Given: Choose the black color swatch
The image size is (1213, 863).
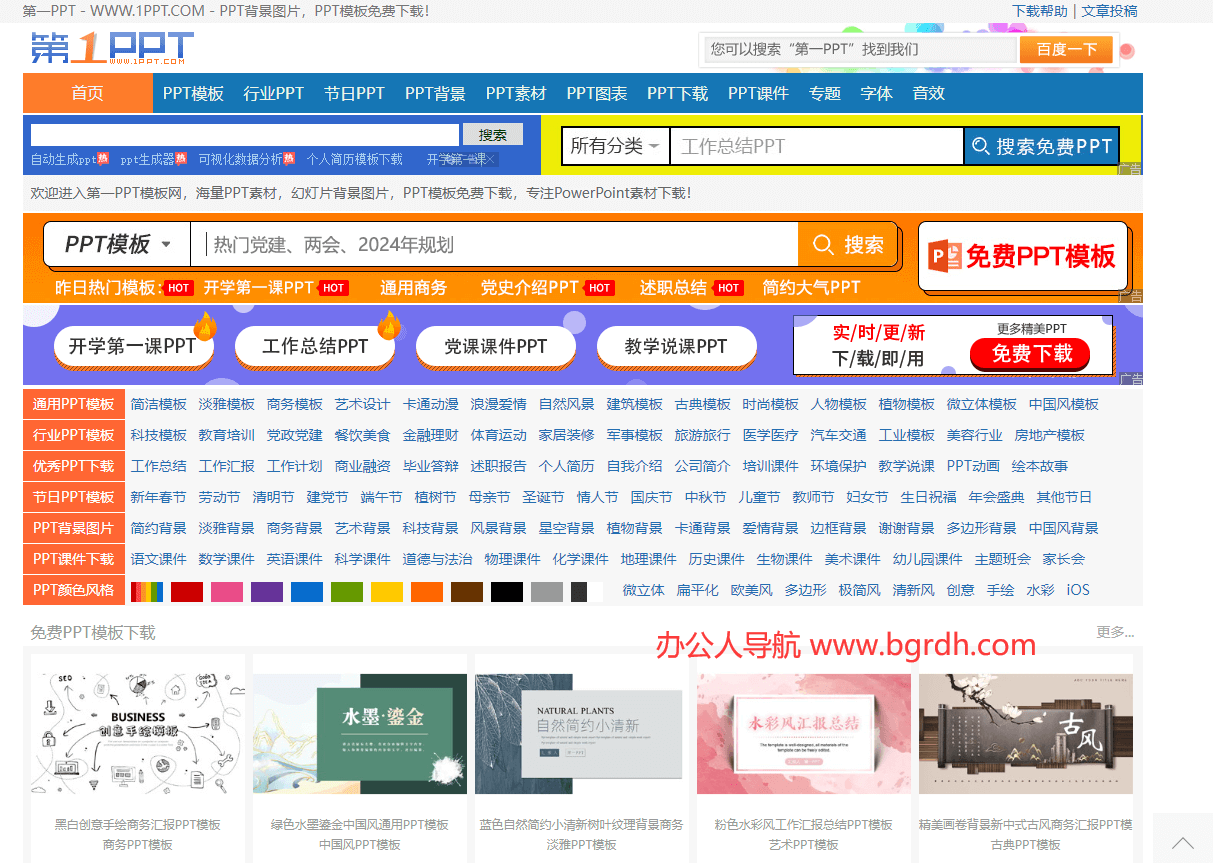Looking at the screenshot, I should click(506, 591).
